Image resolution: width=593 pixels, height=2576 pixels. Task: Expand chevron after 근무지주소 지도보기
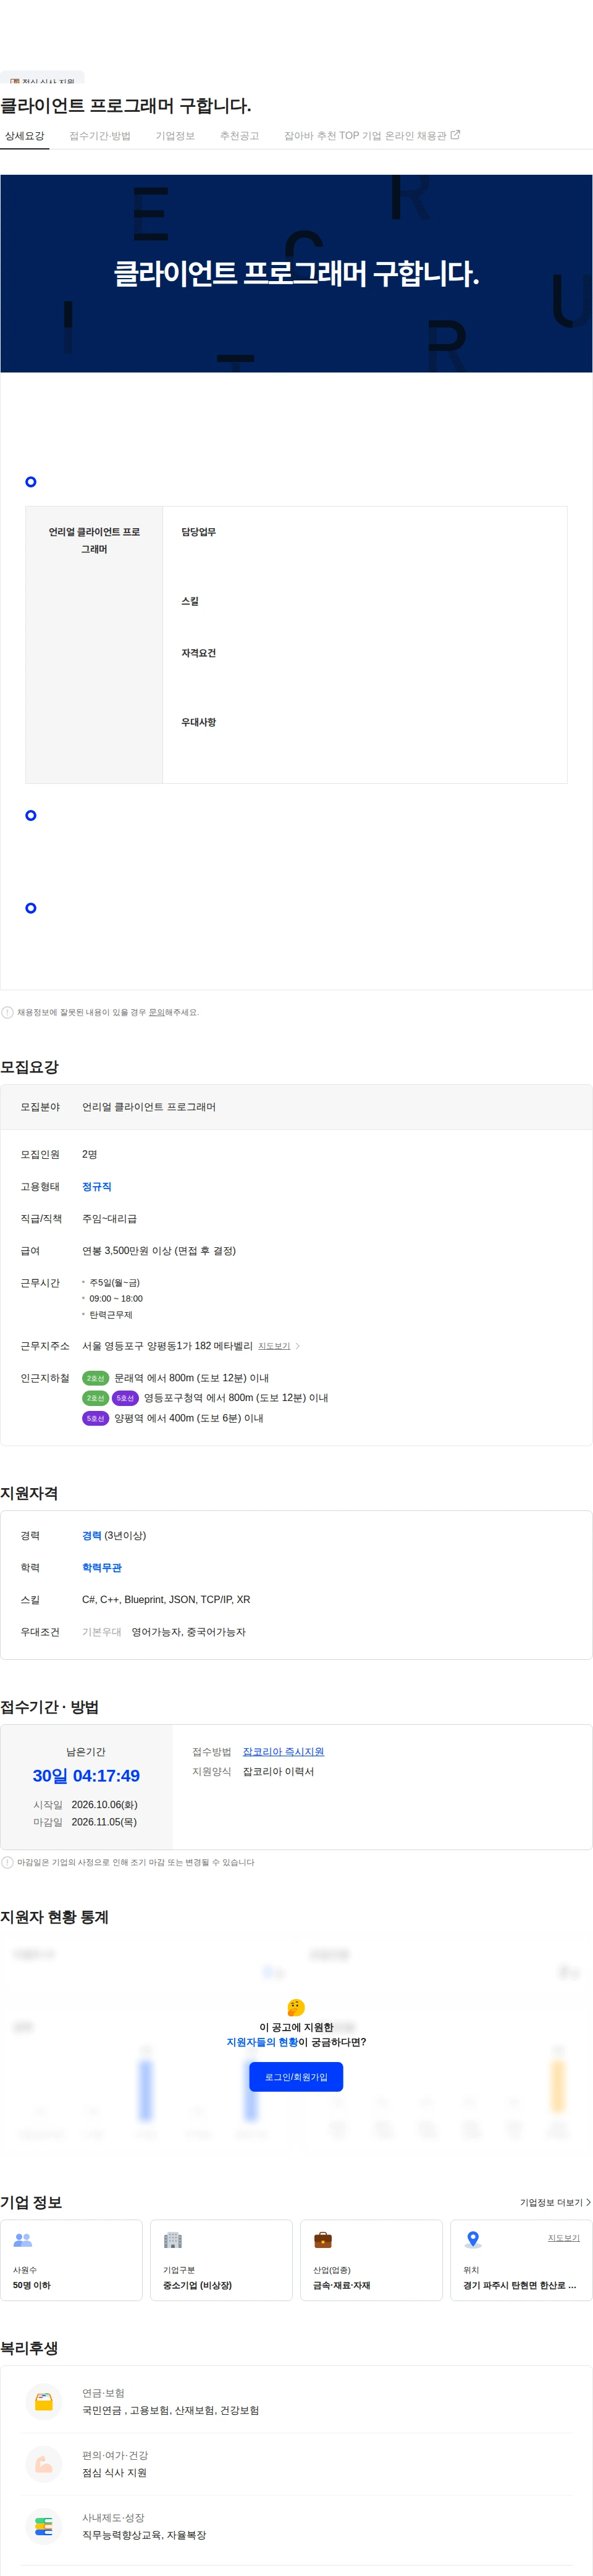pos(297,1346)
